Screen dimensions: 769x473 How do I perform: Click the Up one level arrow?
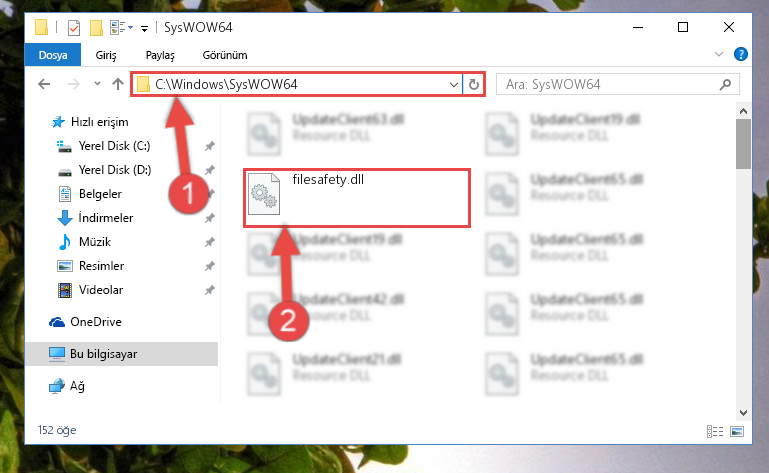[x=118, y=84]
